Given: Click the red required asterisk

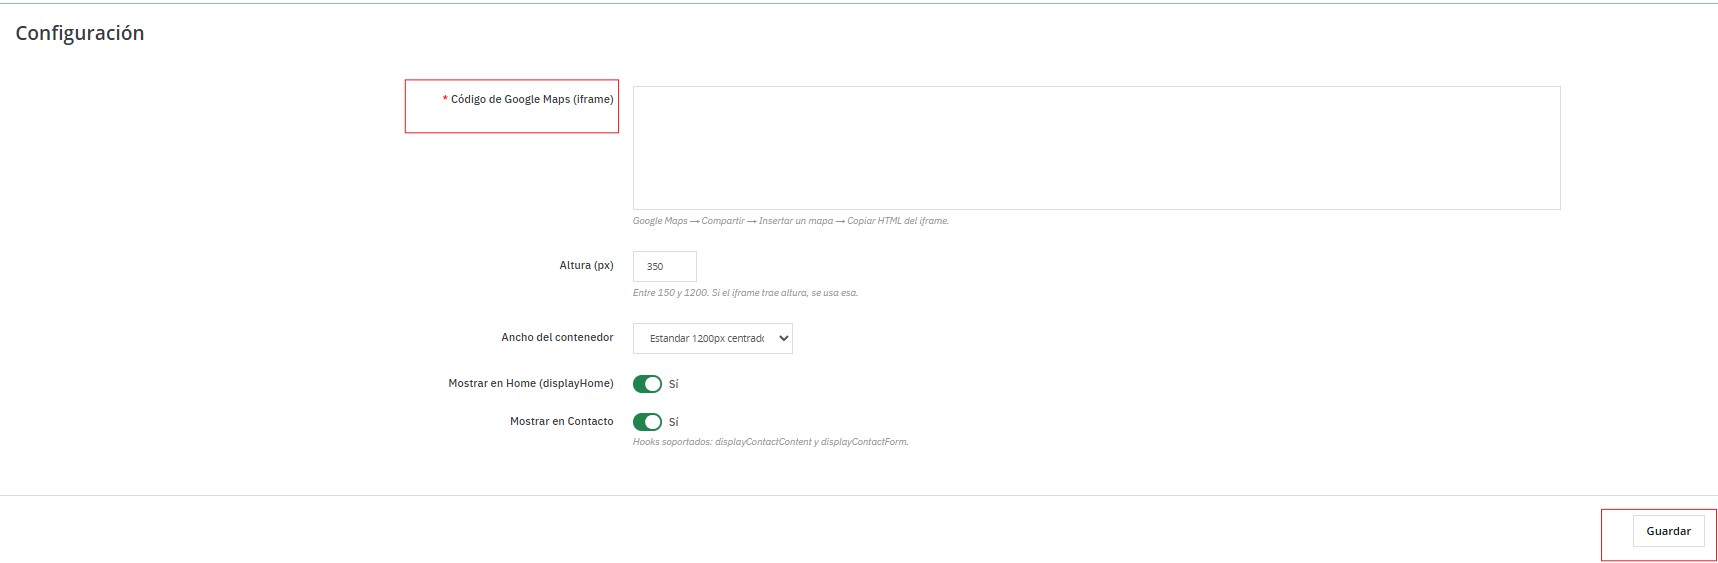Looking at the screenshot, I should tap(445, 99).
